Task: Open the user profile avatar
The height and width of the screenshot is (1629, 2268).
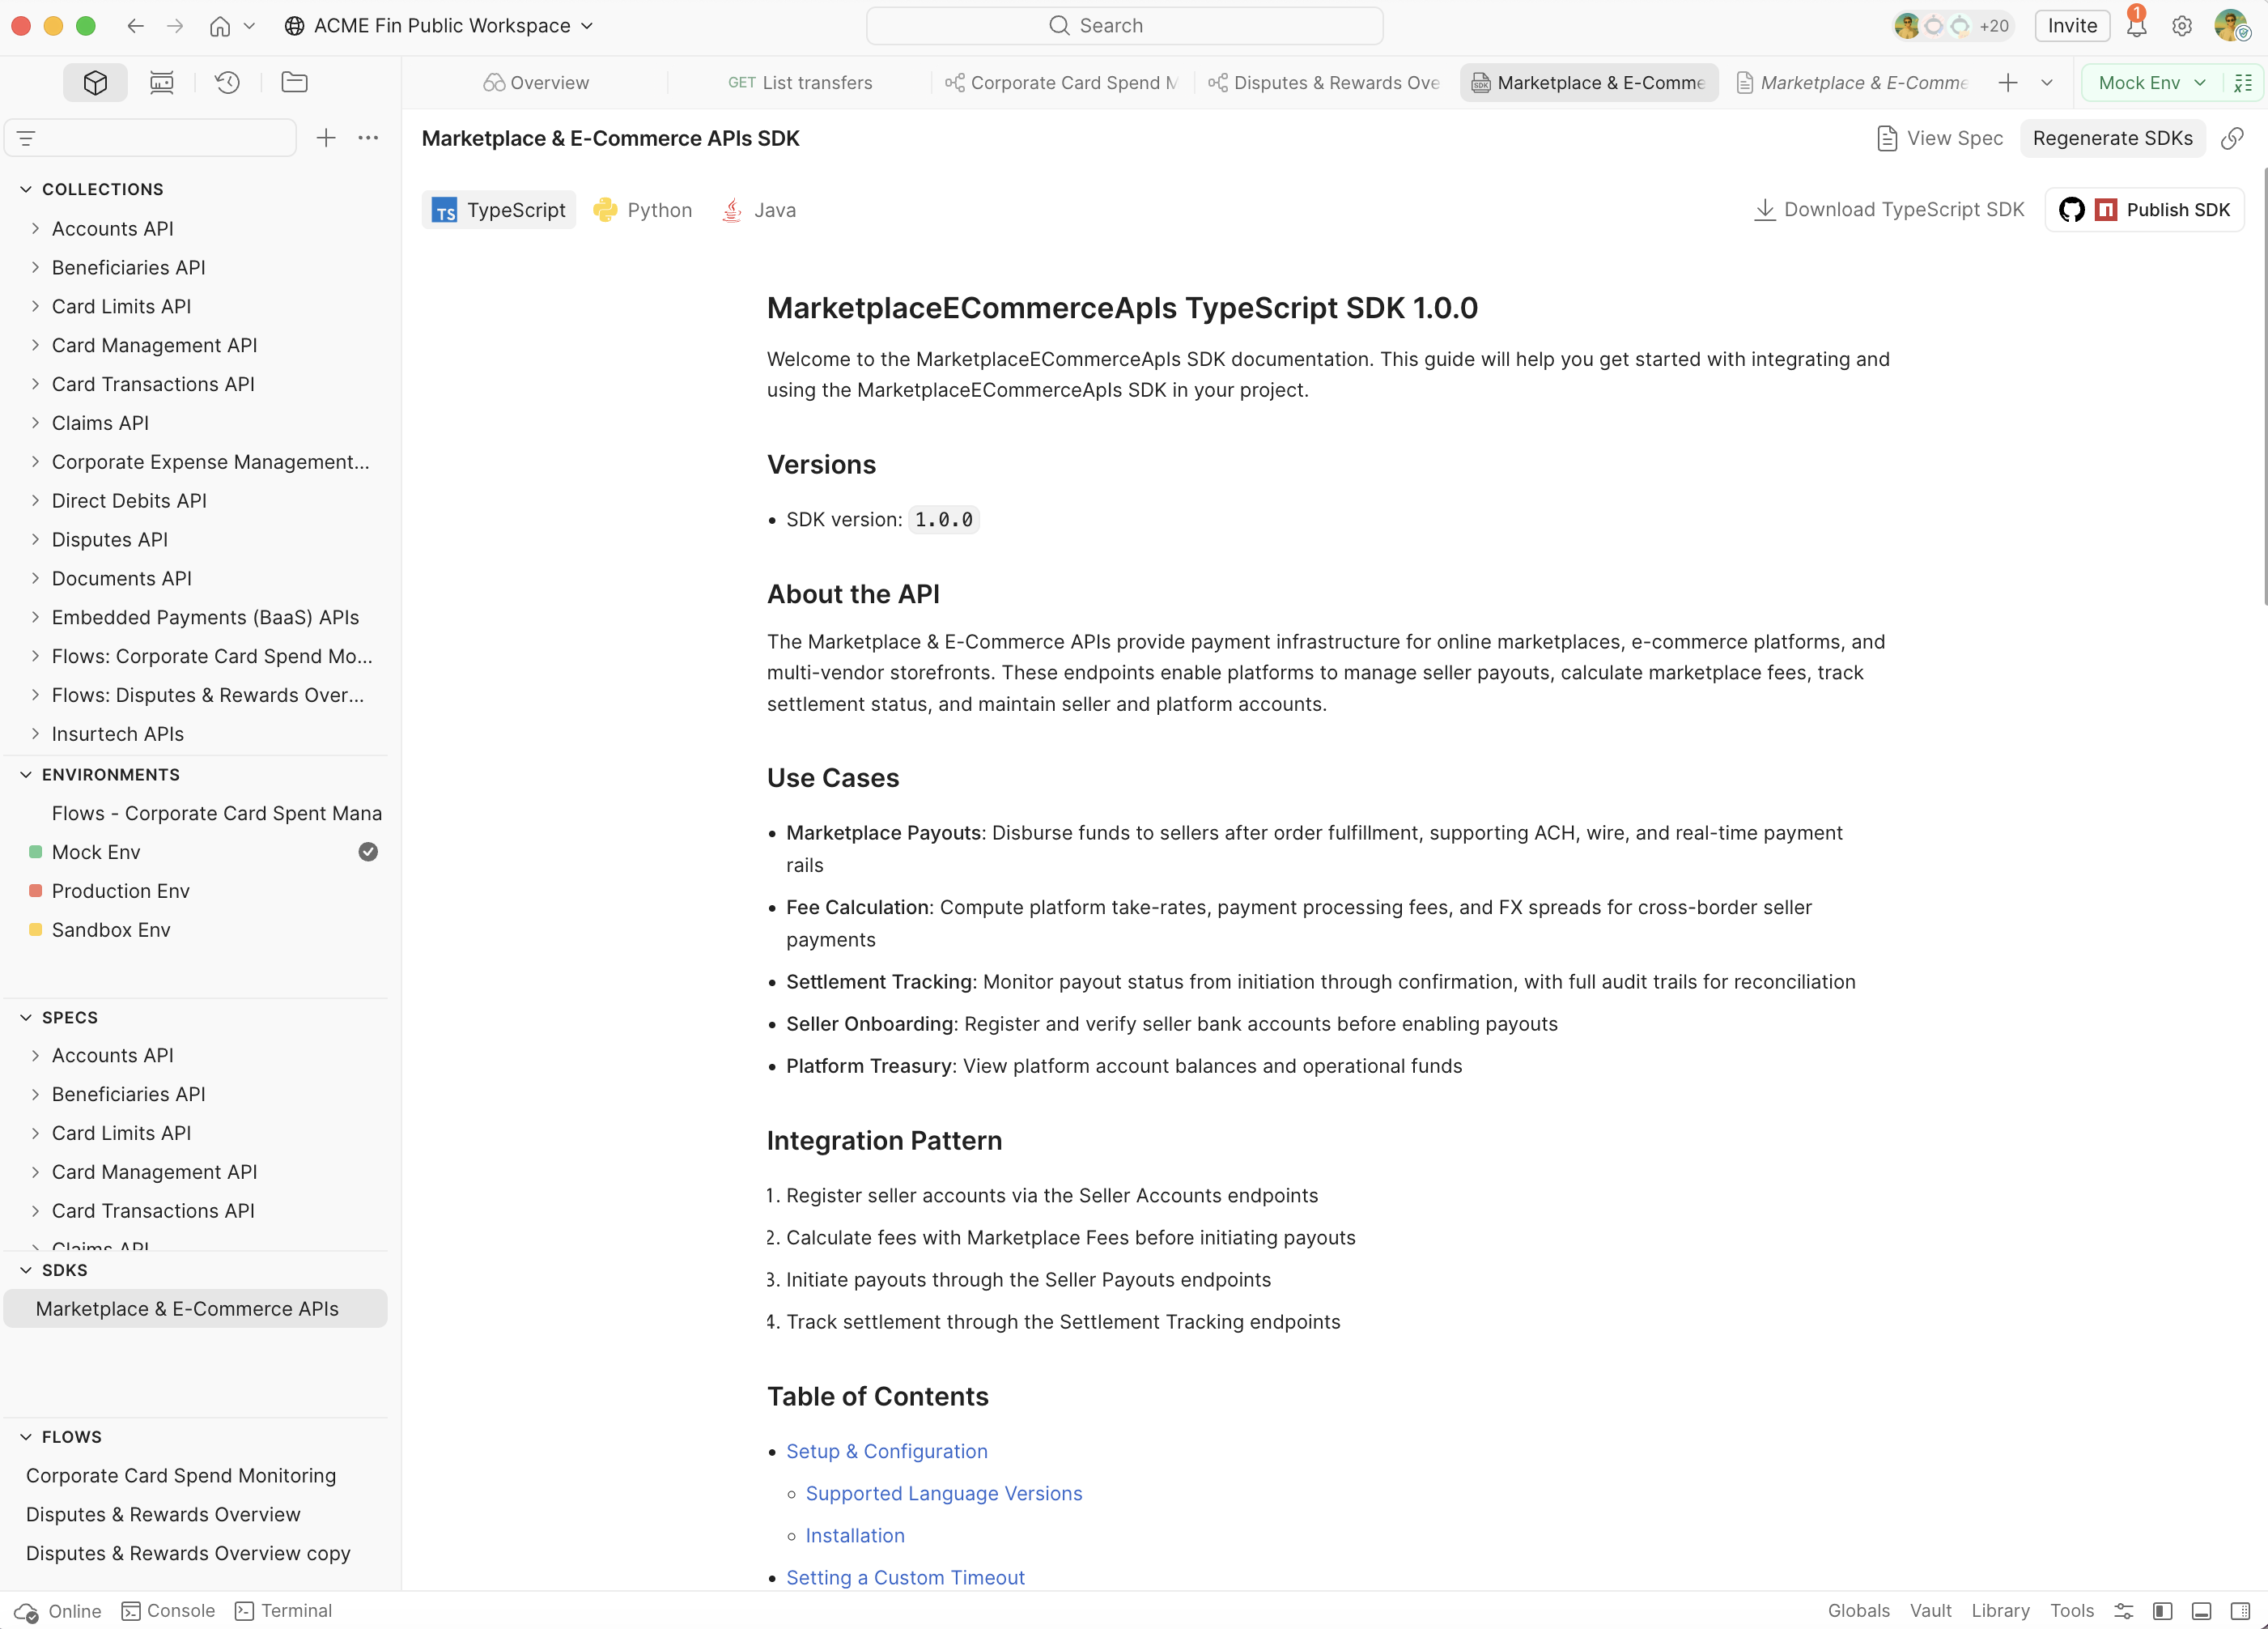Action: pyautogui.click(x=2231, y=26)
